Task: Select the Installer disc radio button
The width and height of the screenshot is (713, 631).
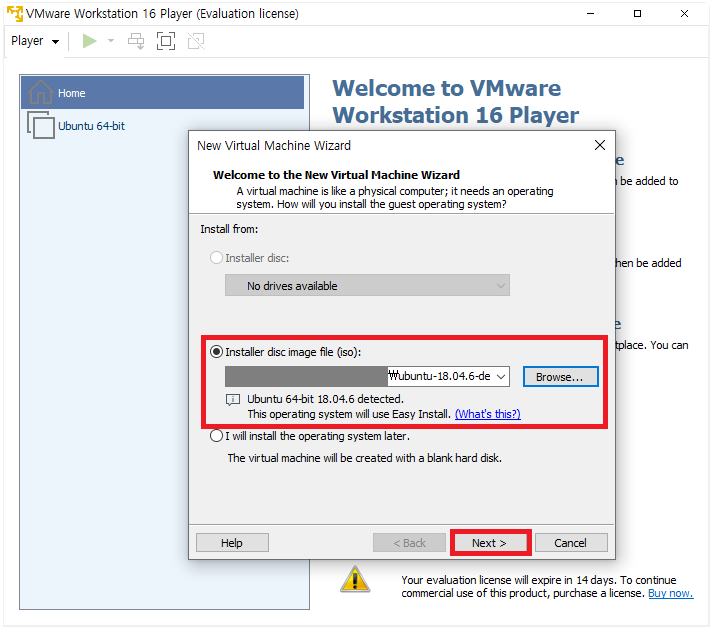Action: (216, 258)
